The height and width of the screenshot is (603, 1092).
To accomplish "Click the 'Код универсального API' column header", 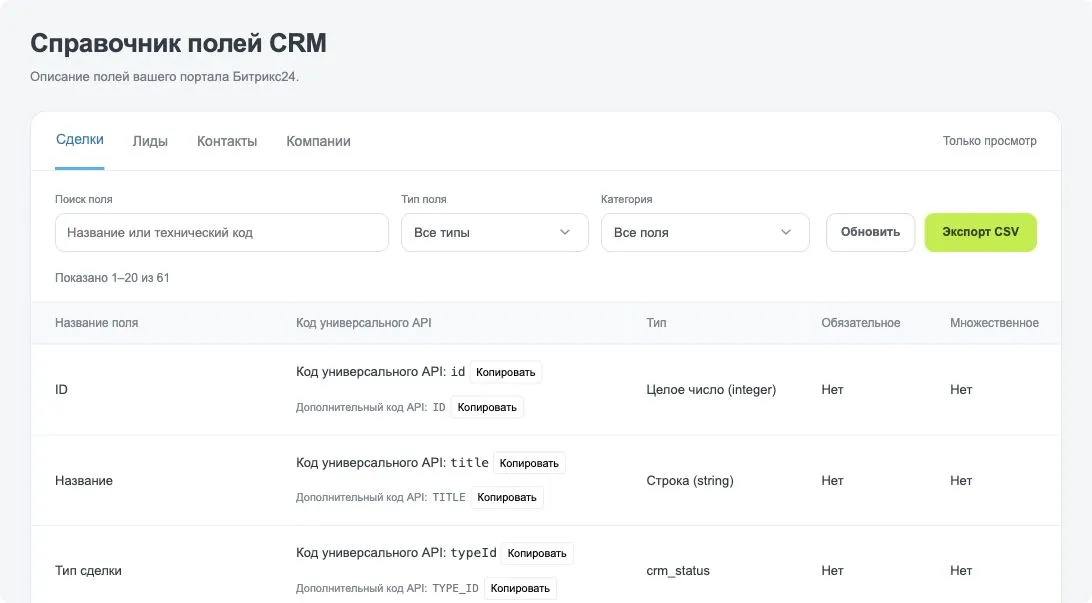I will pos(364,322).
